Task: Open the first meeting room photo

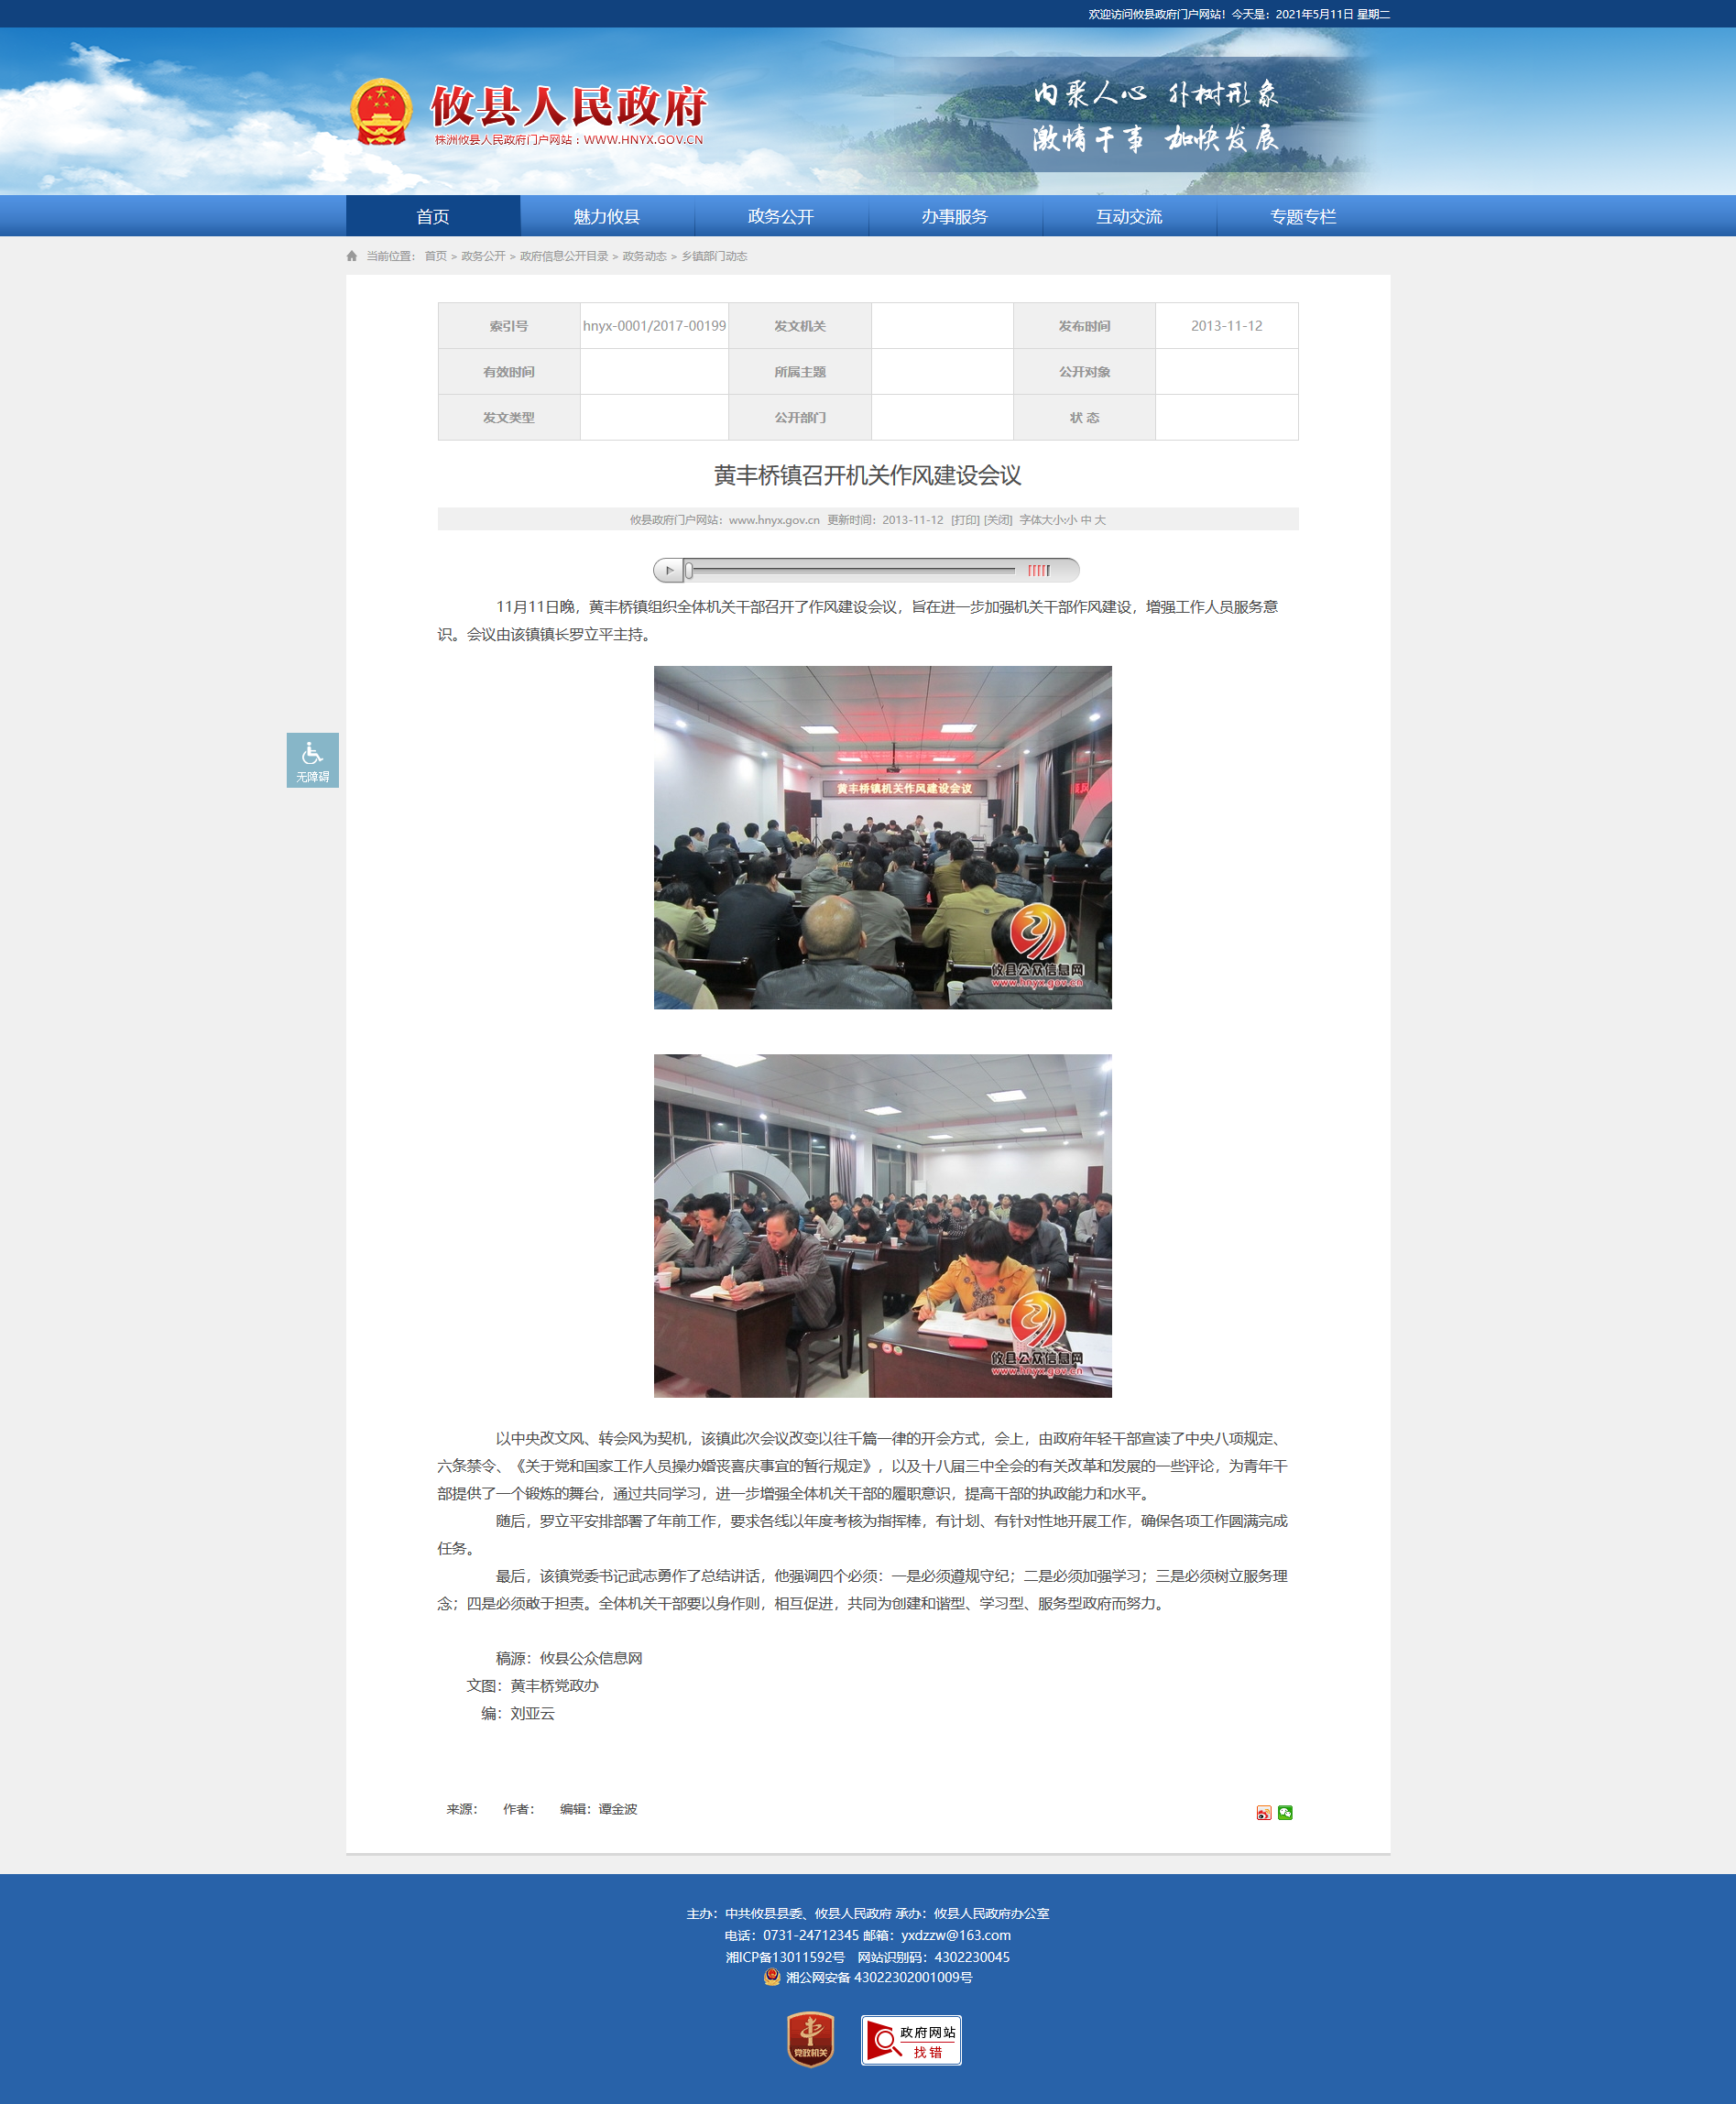Action: point(882,837)
